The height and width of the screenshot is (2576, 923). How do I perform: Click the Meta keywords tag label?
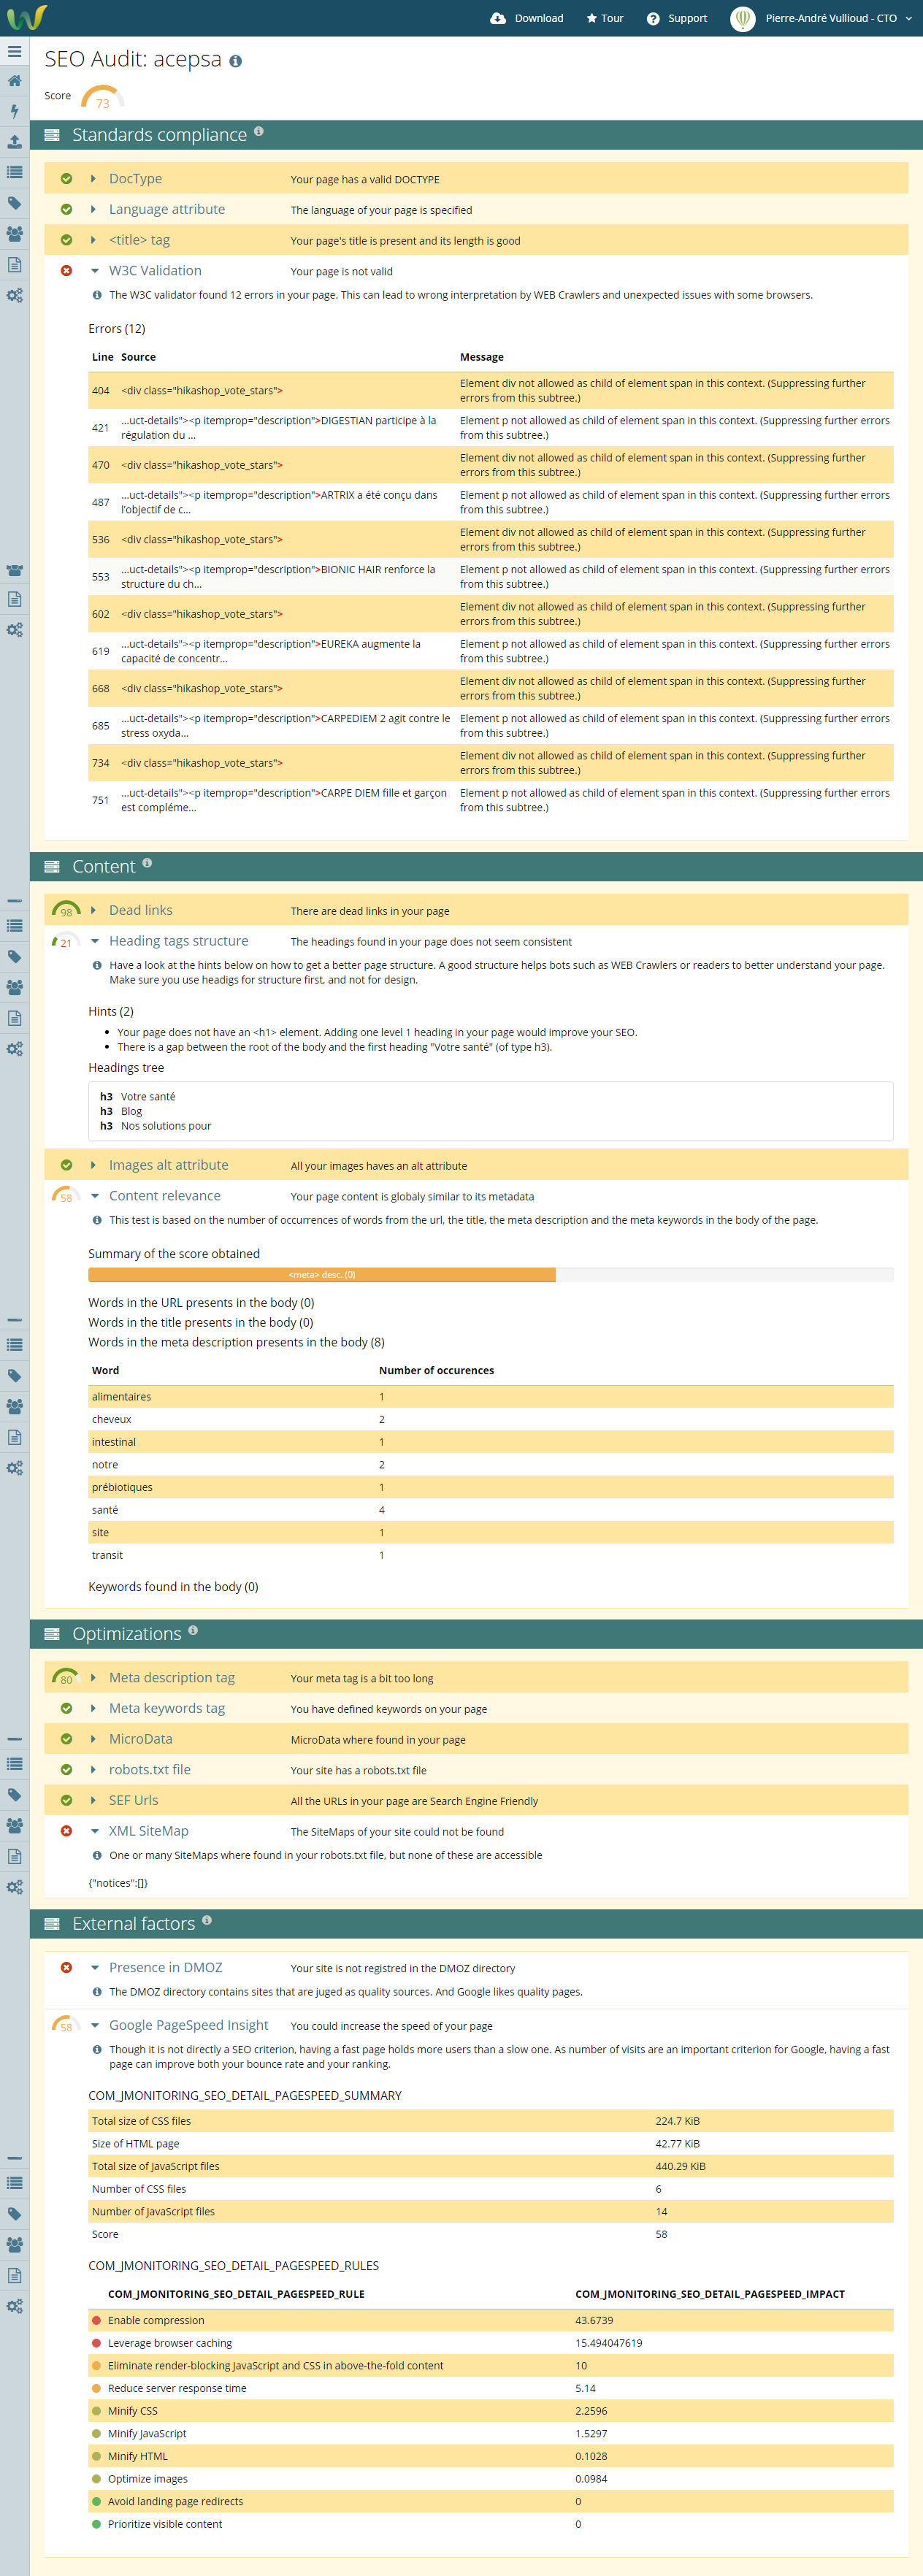point(167,1708)
